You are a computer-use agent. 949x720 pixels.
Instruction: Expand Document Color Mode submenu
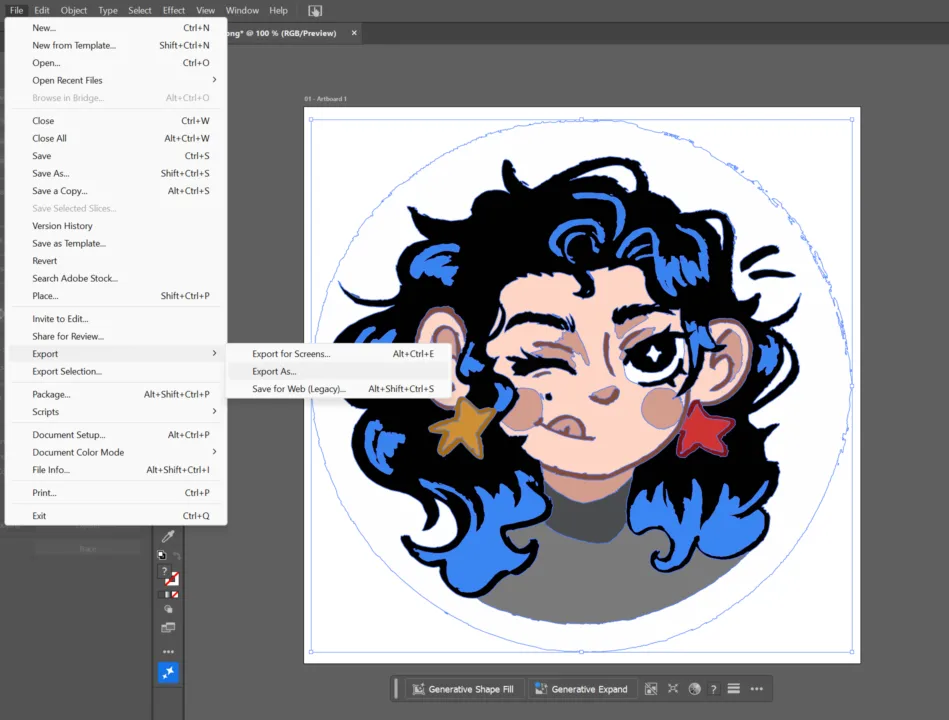(x=116, y=452)
